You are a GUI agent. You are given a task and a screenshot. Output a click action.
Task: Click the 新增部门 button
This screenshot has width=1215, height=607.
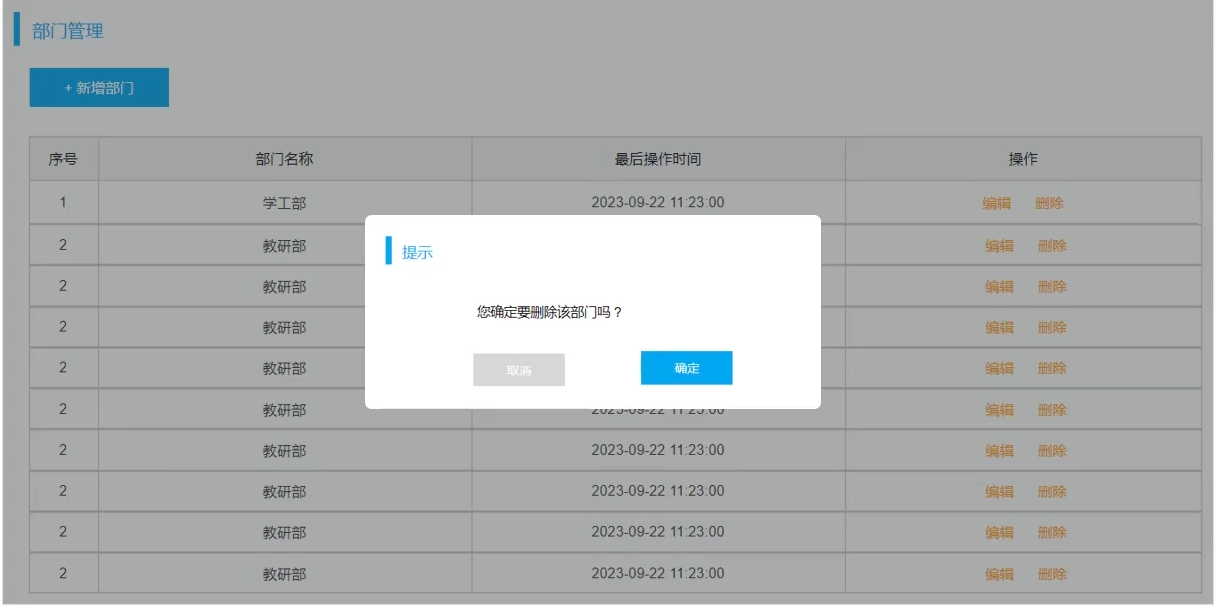[x=99, y=88]
